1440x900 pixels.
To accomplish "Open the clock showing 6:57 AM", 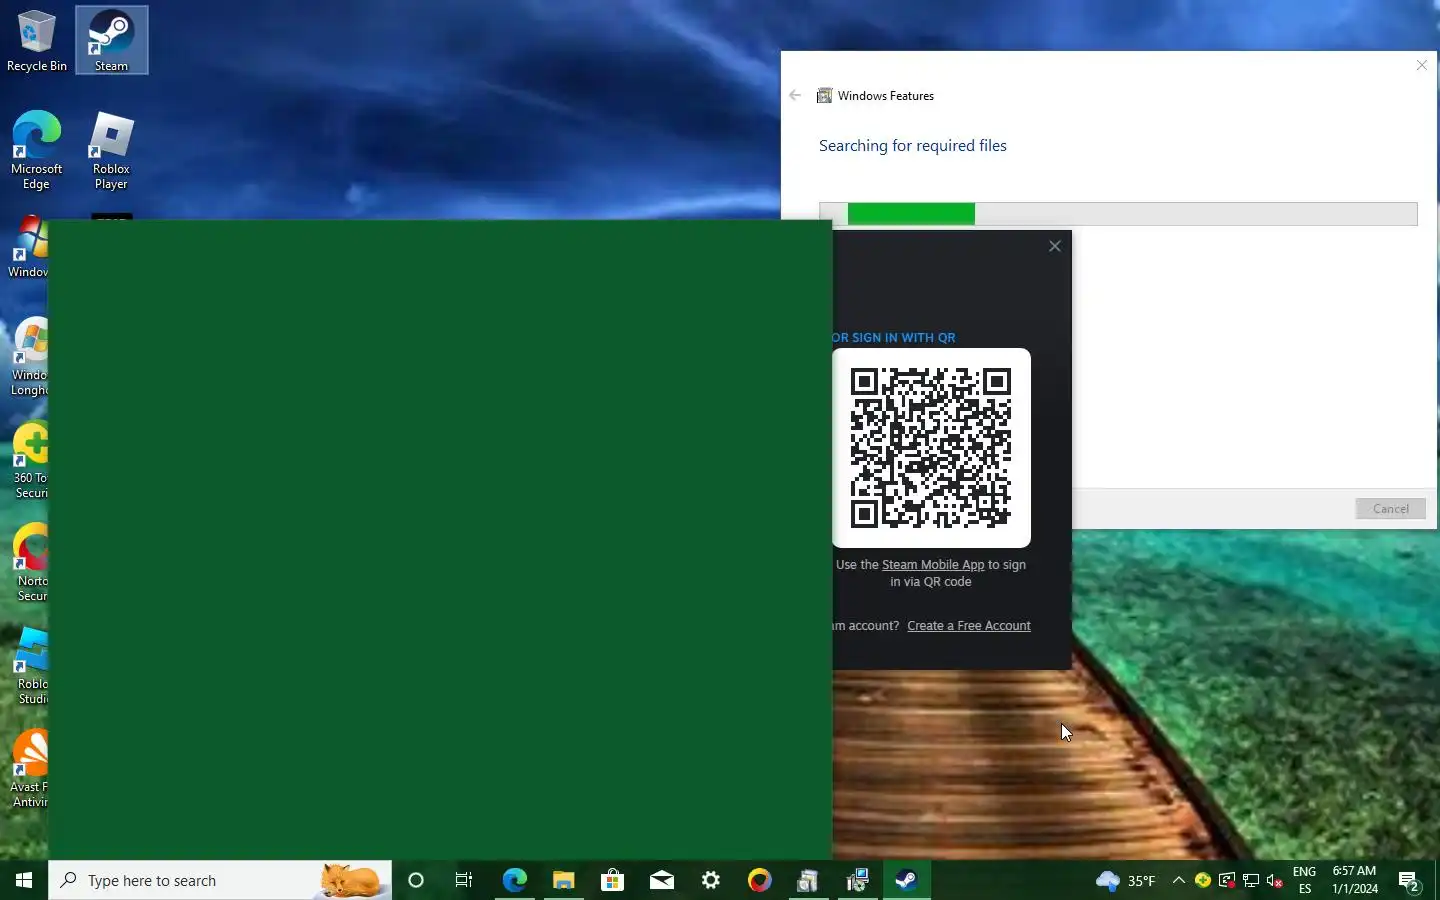I will click(1354, 880).
